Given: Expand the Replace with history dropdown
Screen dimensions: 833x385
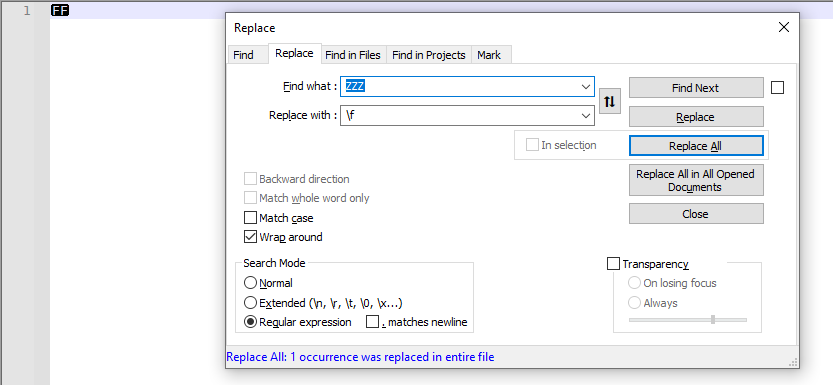Looking at the screenshot, I should point(586,115).
